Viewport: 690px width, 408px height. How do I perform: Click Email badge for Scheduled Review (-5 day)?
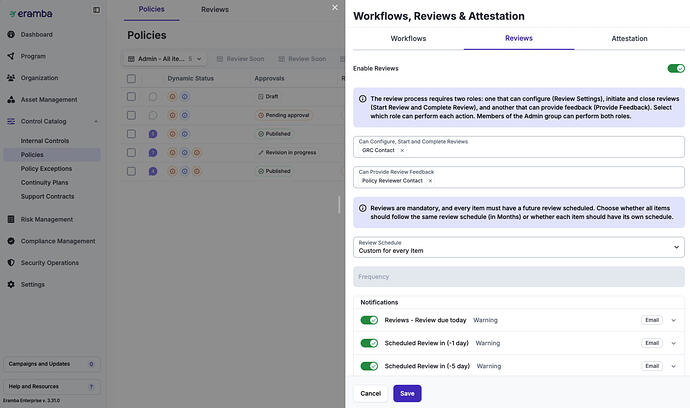(652, 366)
